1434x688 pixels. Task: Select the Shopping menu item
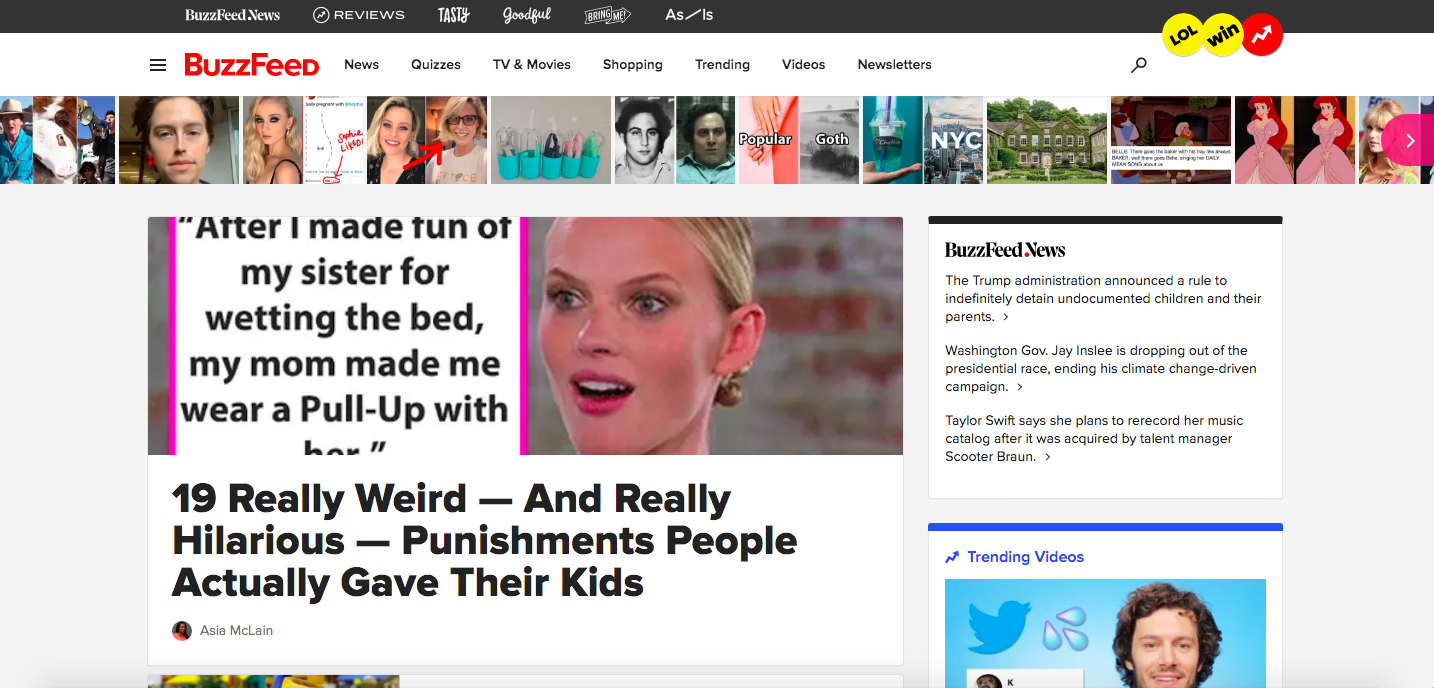pyautogui.click(x=633, y=65)
